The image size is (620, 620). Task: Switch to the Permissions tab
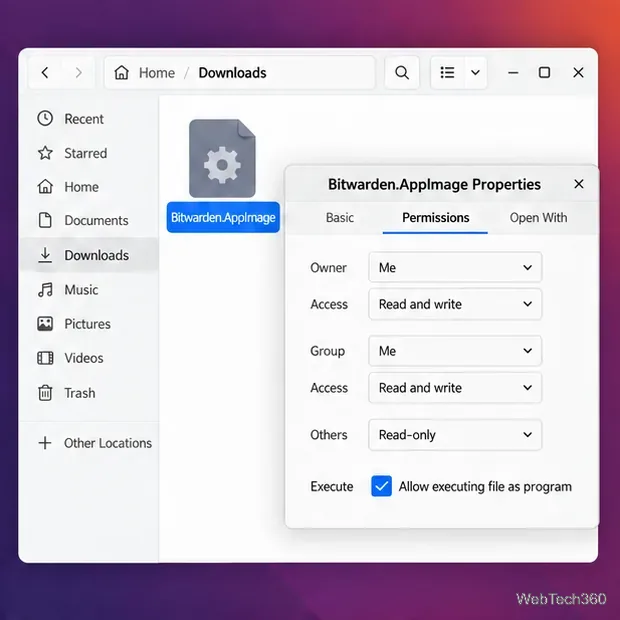click(435, 217)
